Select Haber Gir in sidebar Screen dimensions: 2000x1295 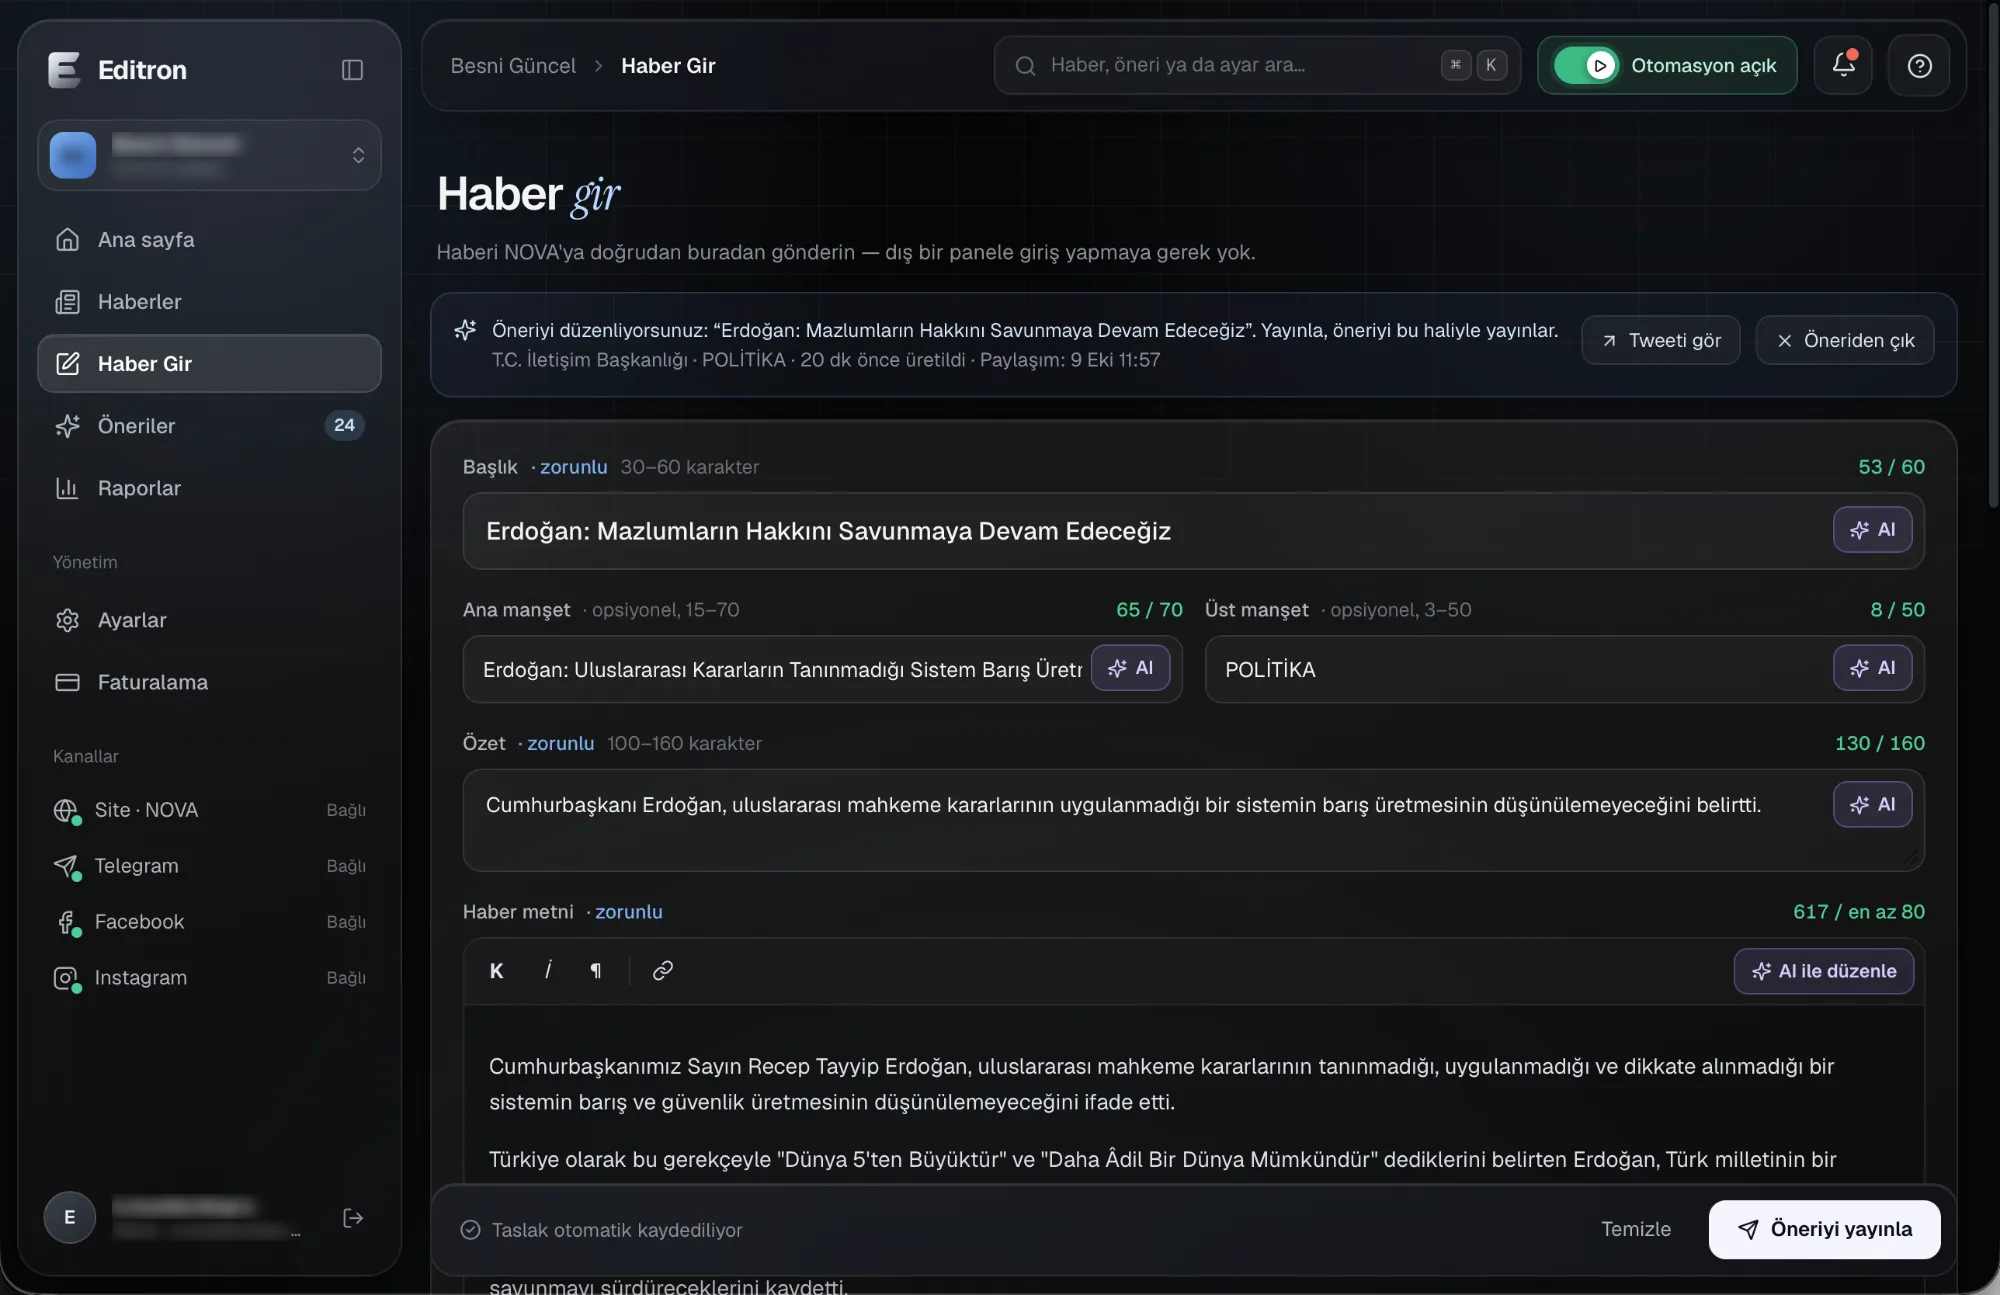[209, 364]
